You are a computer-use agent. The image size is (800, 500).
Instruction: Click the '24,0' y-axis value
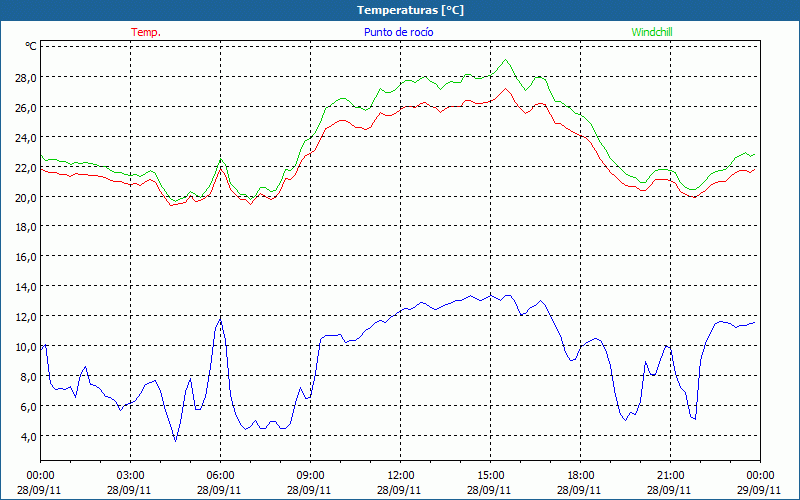26,138
